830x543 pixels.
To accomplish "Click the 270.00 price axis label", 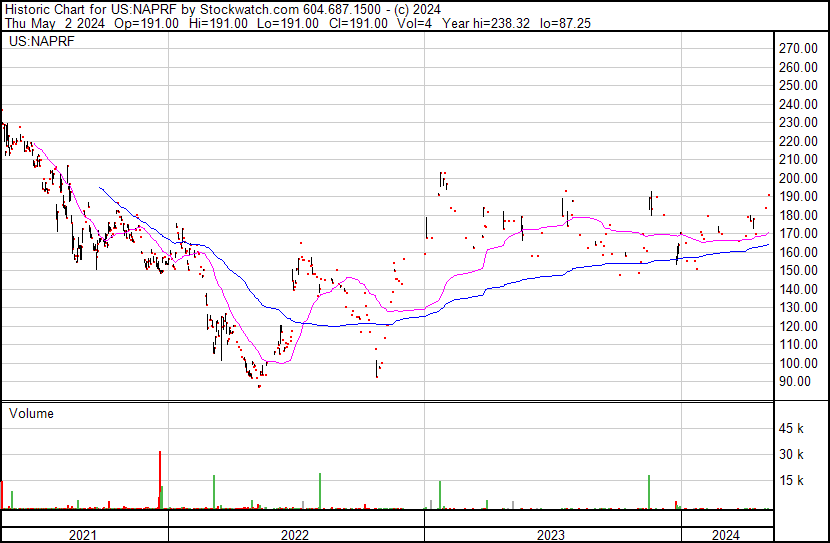I will (798, 49).
